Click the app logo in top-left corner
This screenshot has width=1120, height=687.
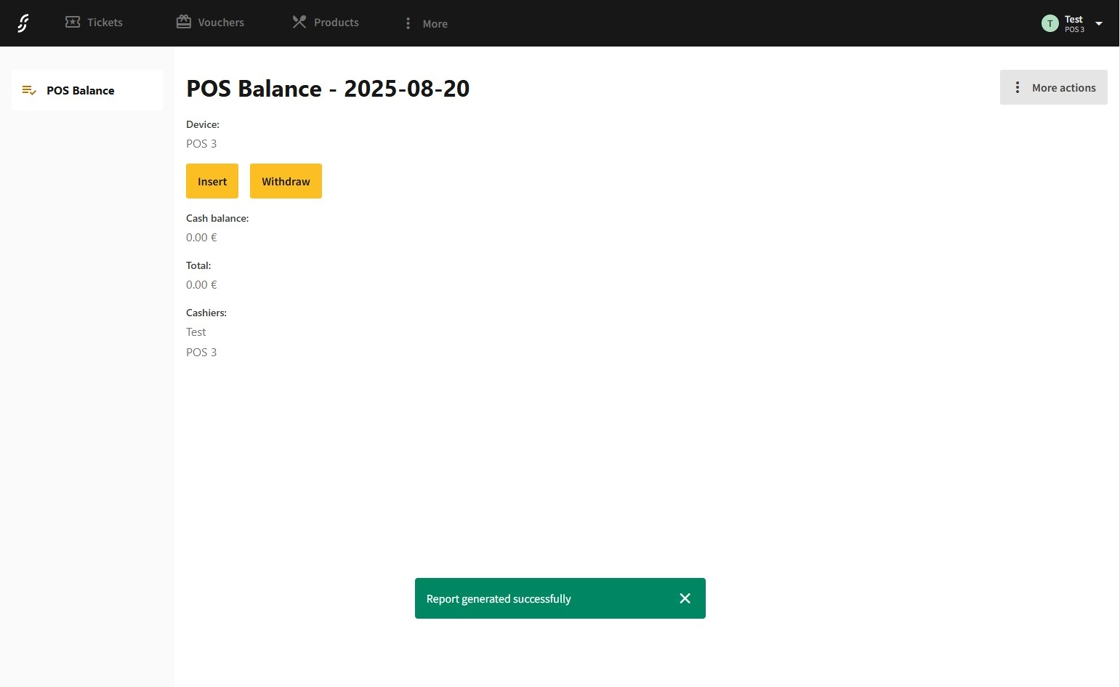[23, 23]
